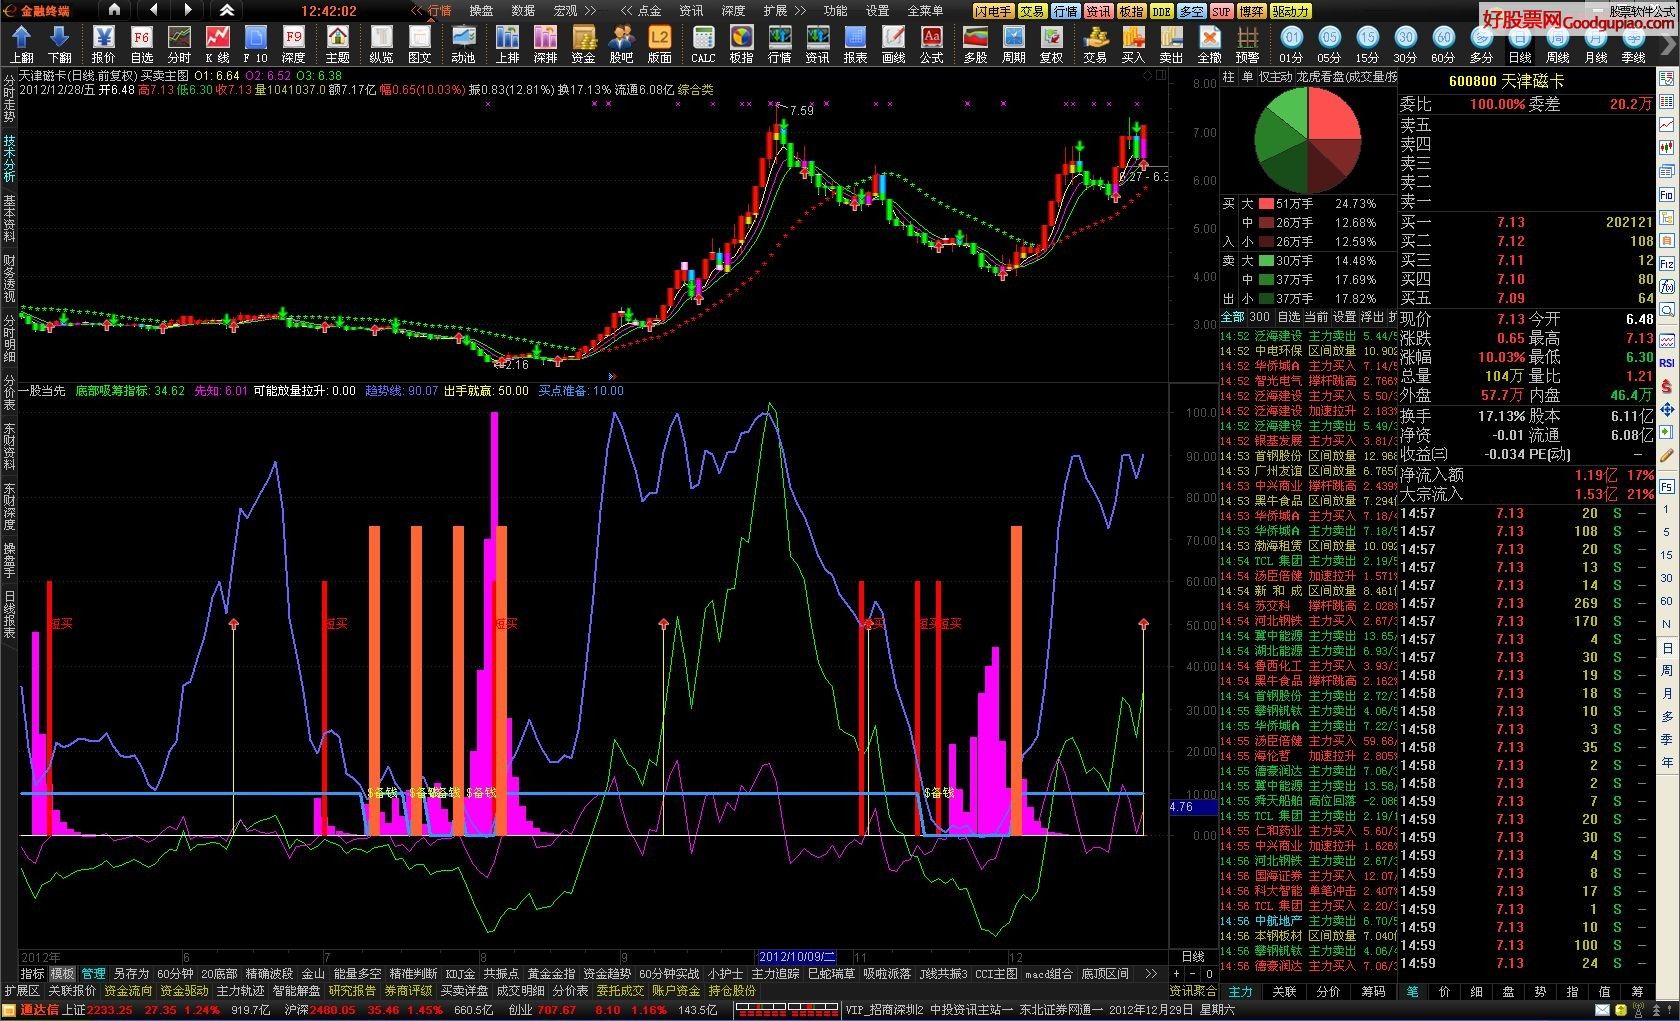Click the 闪电手 quick trade button
The image size is (1680, 1021).
[993, 11]
